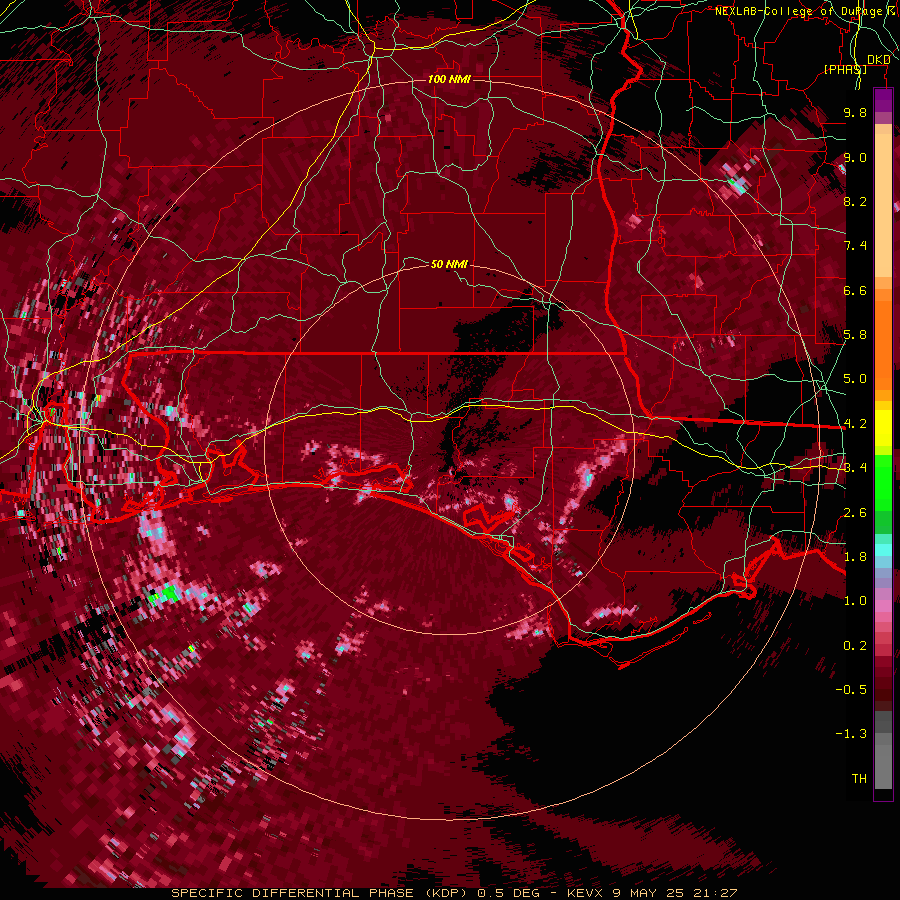This screenshot has width=900, height=900.
Task: Click the "6.6" color bar value
Action: 855,290
